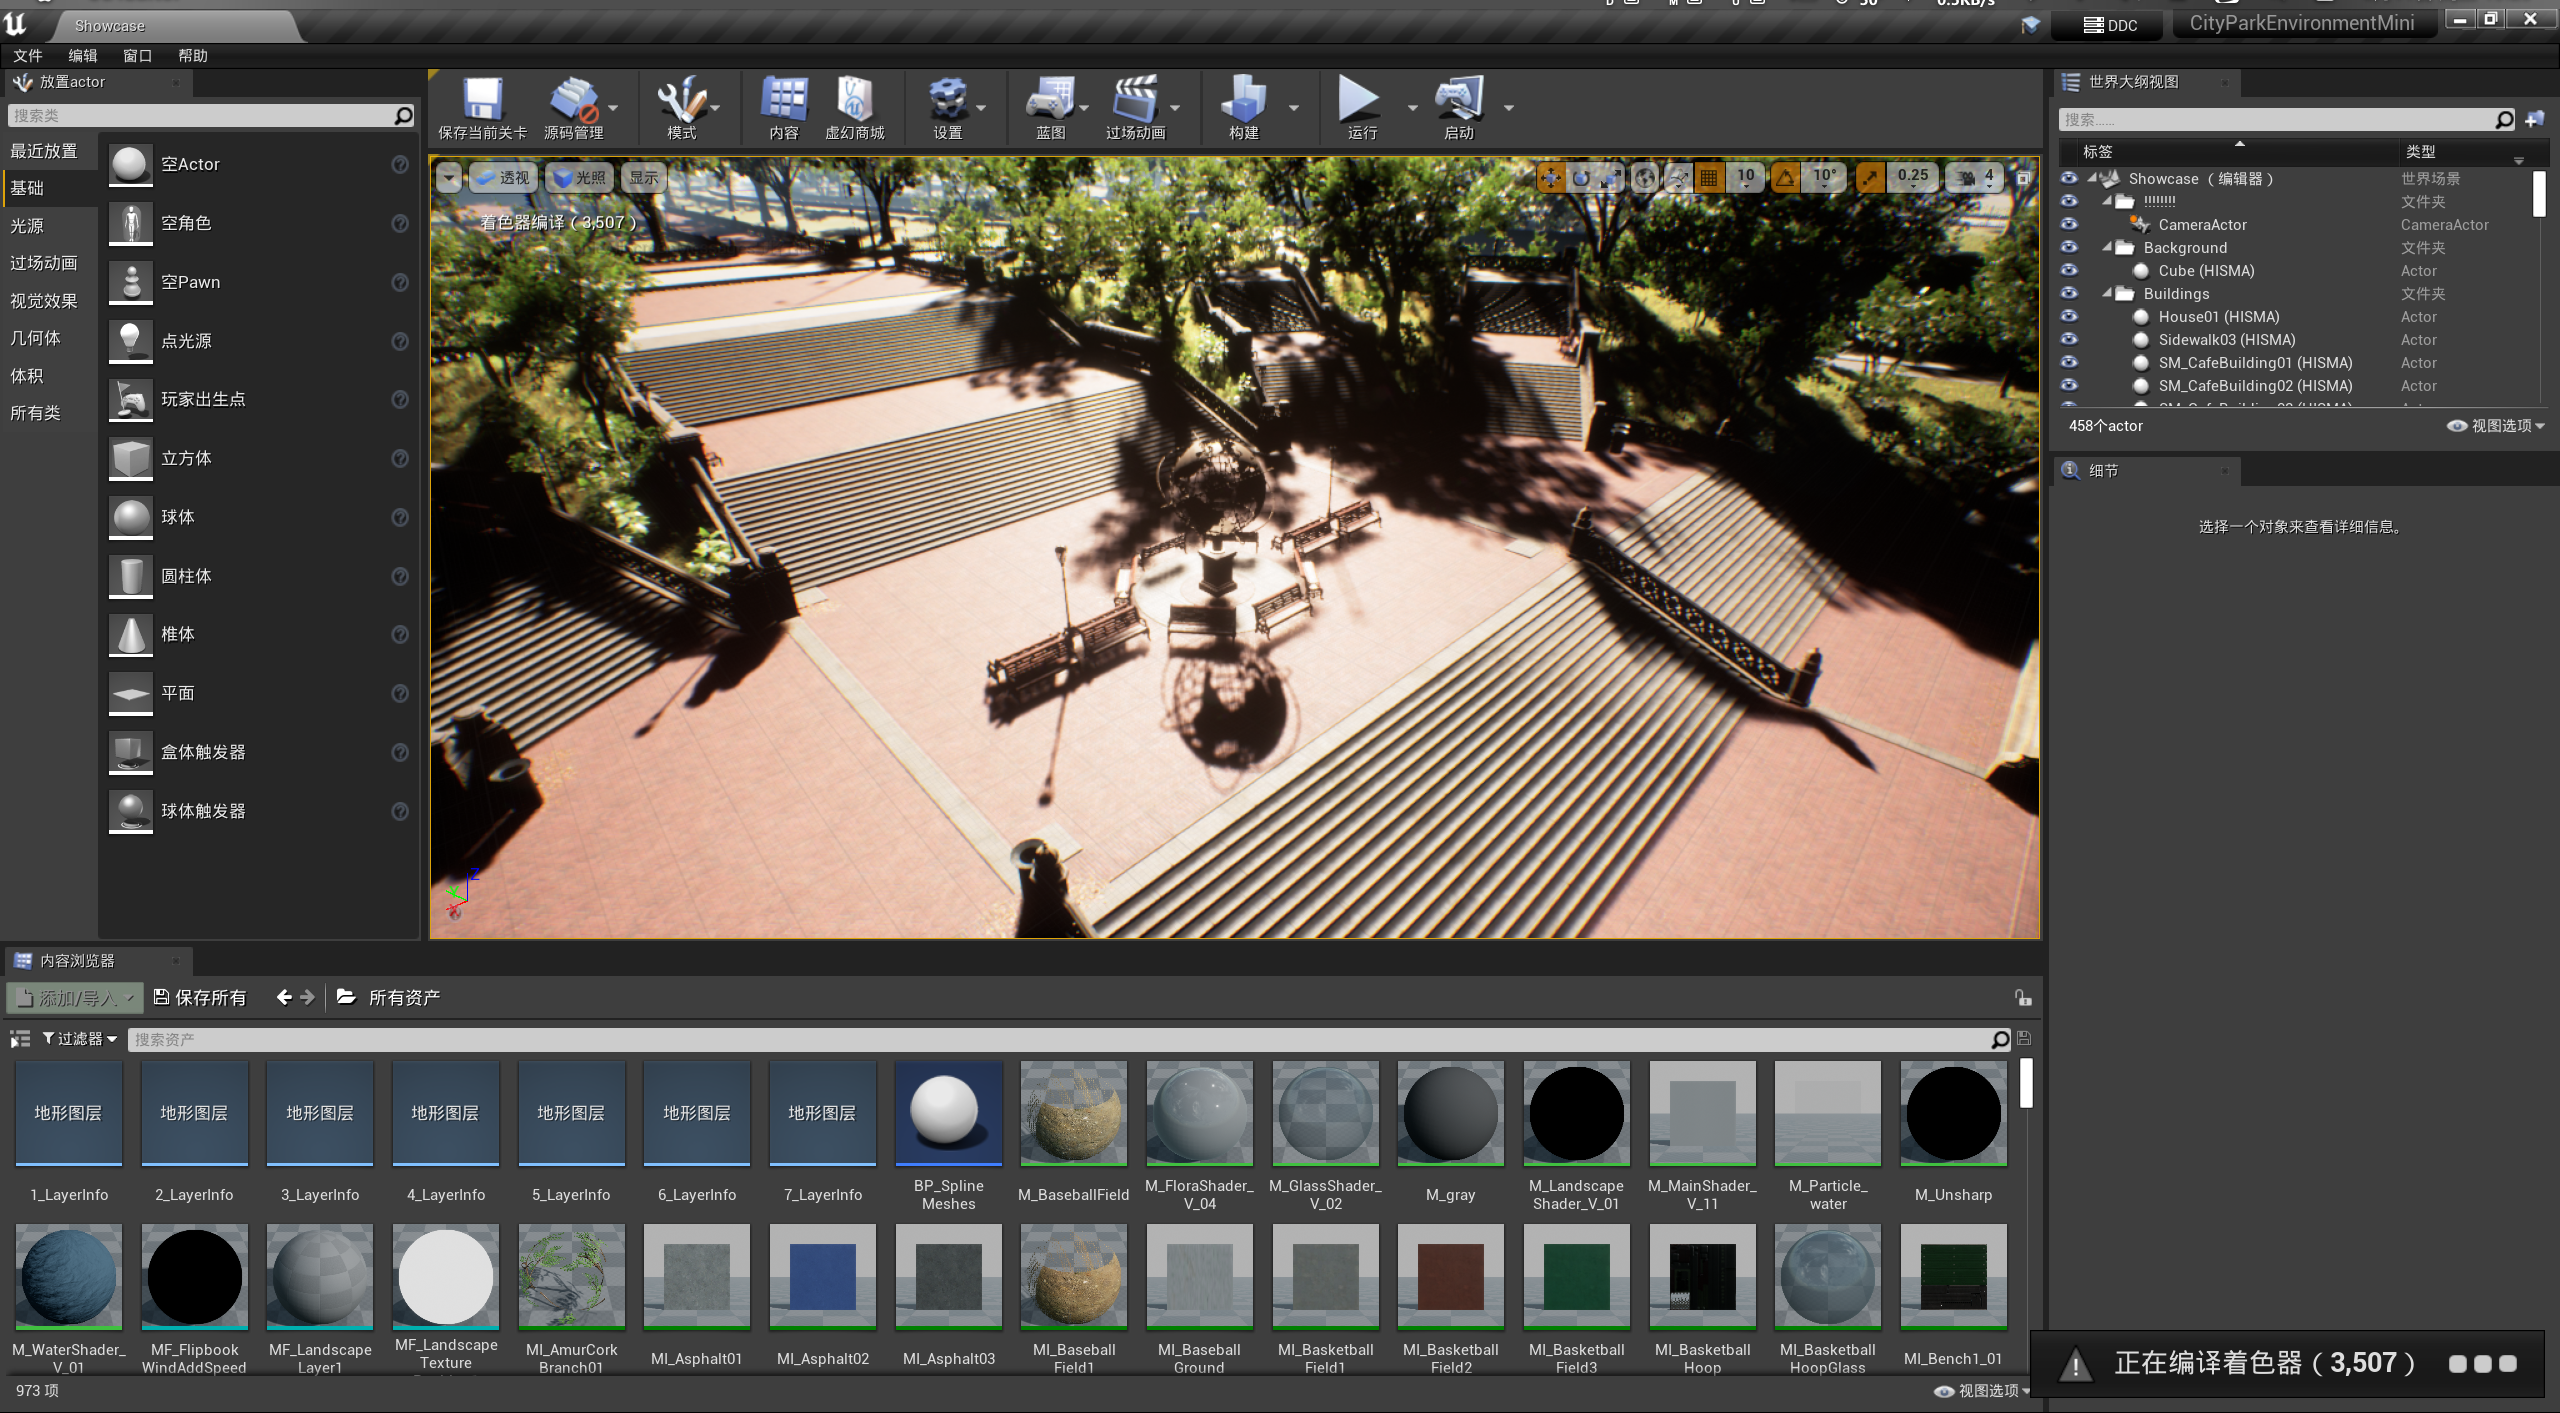Screen dimensions: 2560x1413
Task: Toggle grid snapping in viewport toolbar
Action: click(x=1709, y=178)
